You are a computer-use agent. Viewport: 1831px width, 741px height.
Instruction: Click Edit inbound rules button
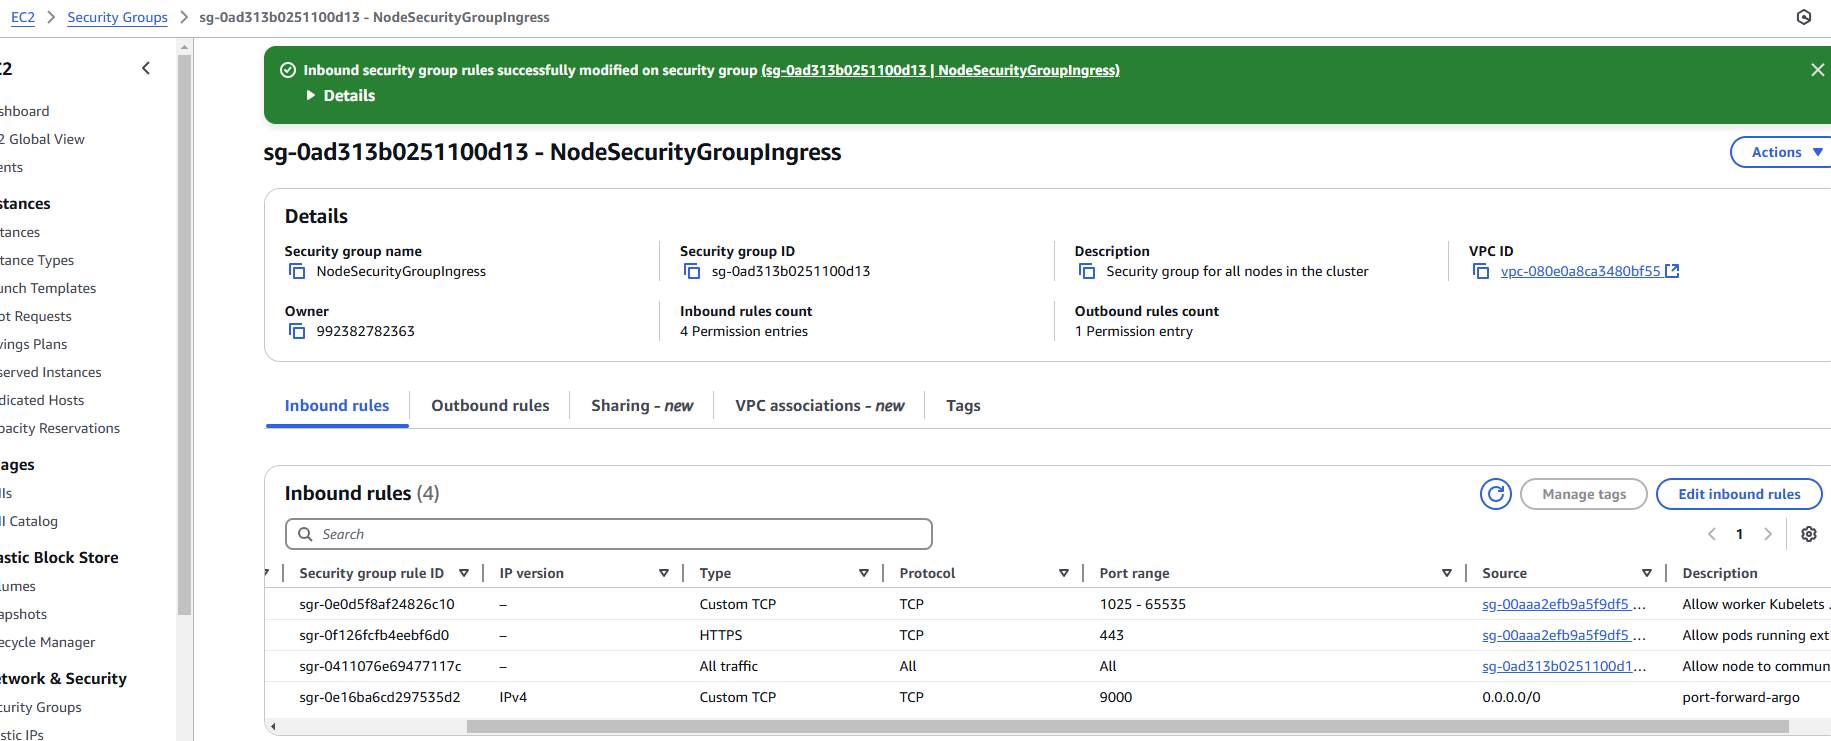tap(1738, 494)
